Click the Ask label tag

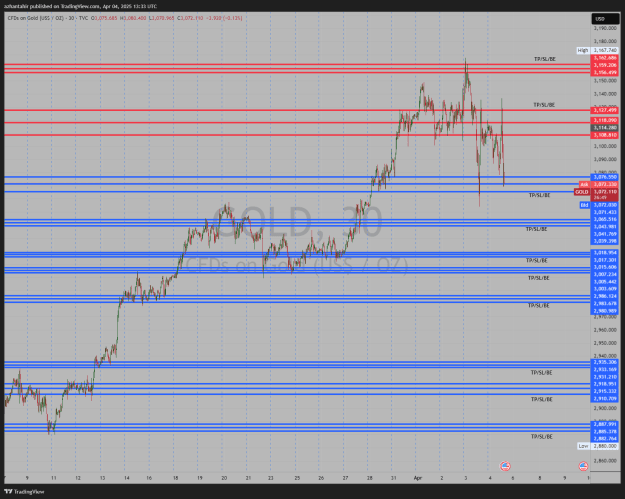coord(584,185)
